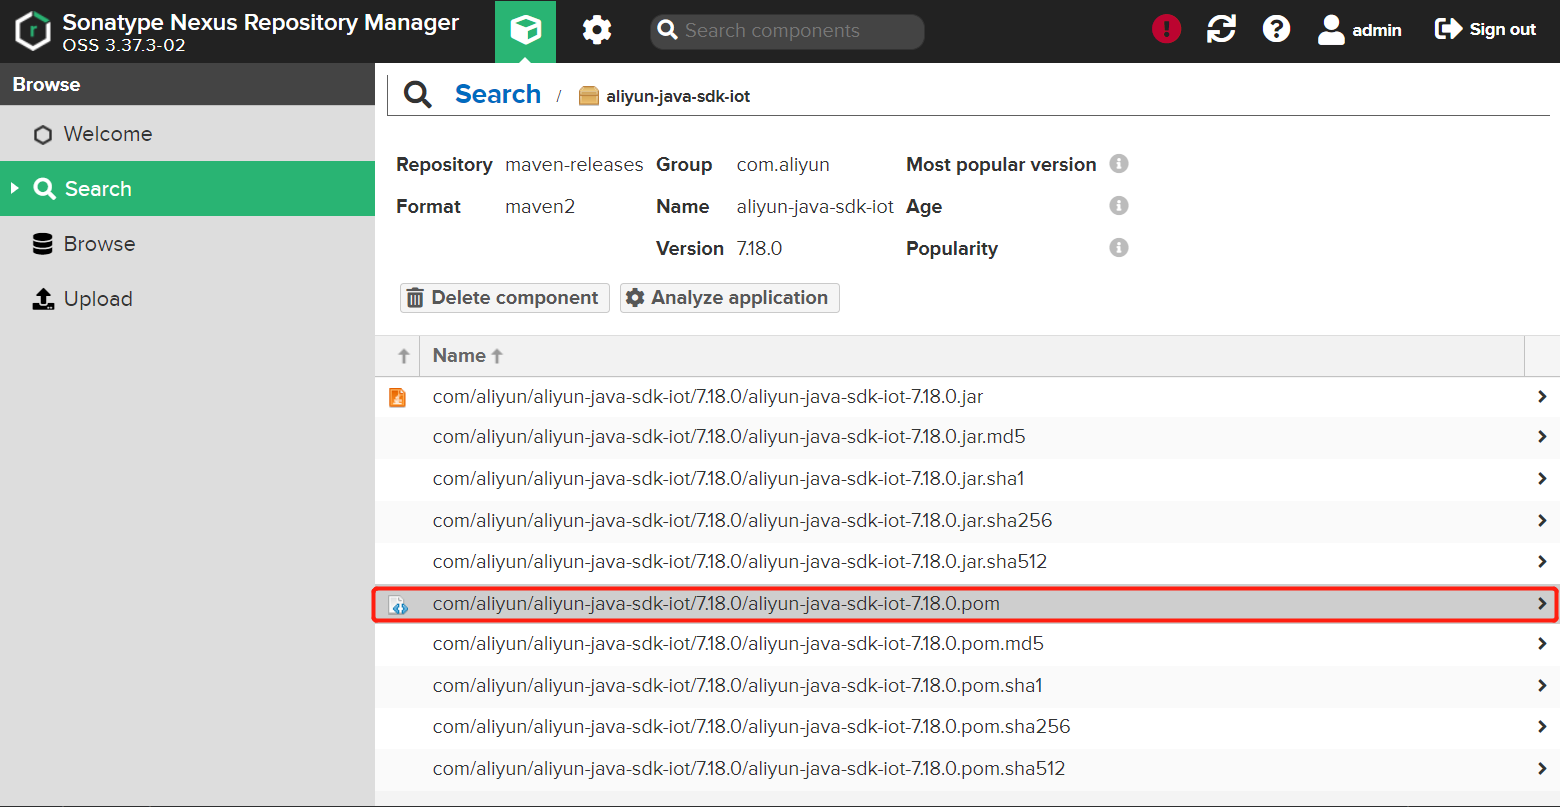Image resolution: width=1560 pixels, height=807 pixels.
Task: Click info icon for Most popular version
Action: click(x=1119, y=163)
